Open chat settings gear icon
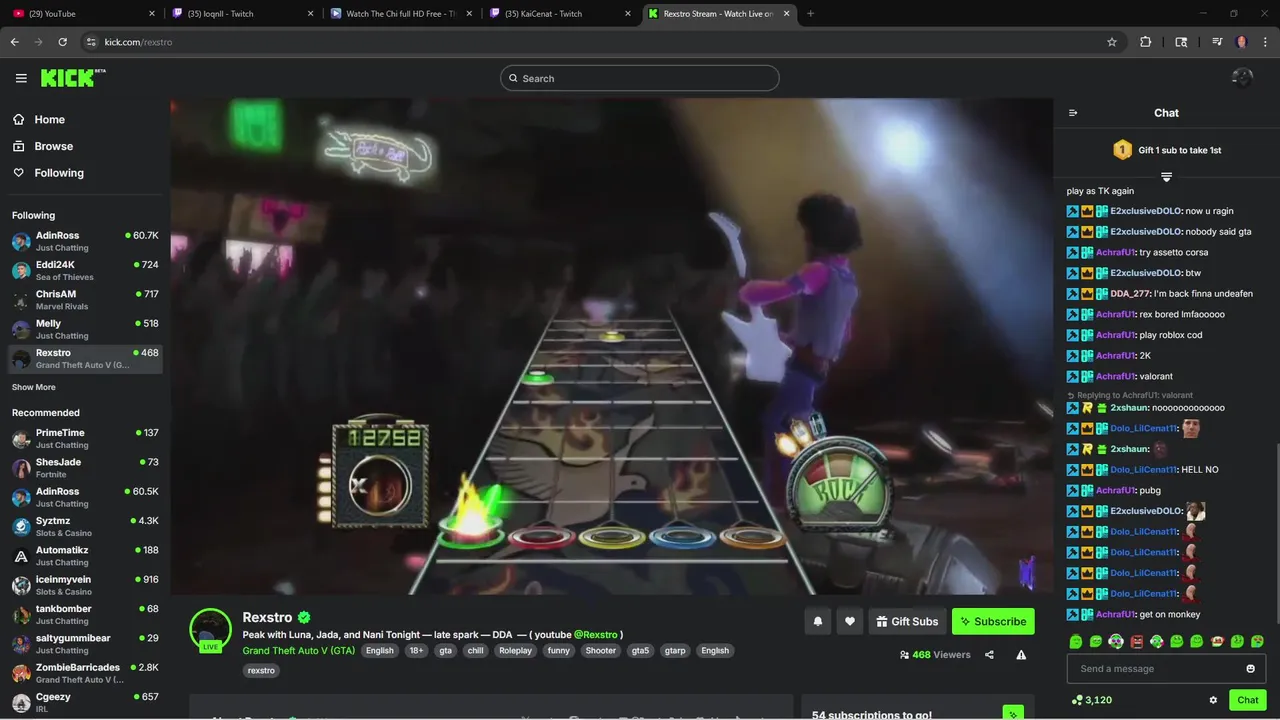This screenshot has height=720, width=1280. [1213, 700]
